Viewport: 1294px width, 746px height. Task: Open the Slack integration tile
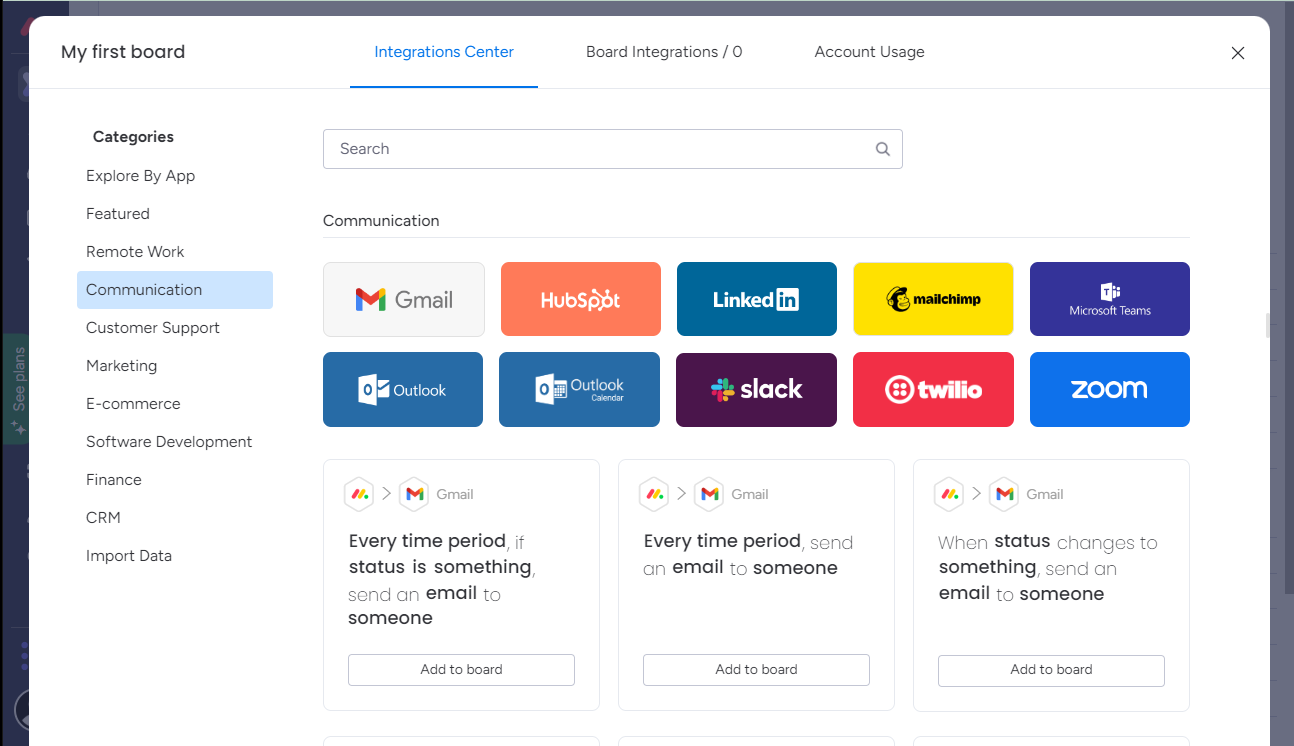(756, 389)
